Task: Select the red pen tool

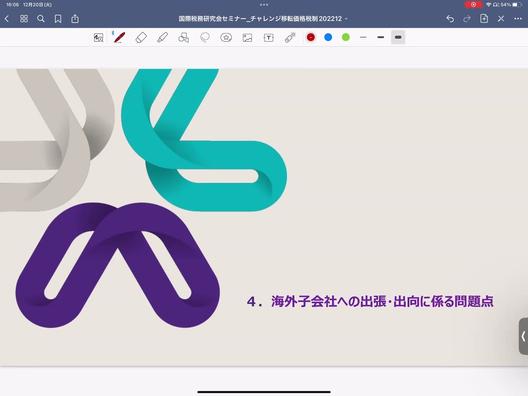Action: click(119, 37)
